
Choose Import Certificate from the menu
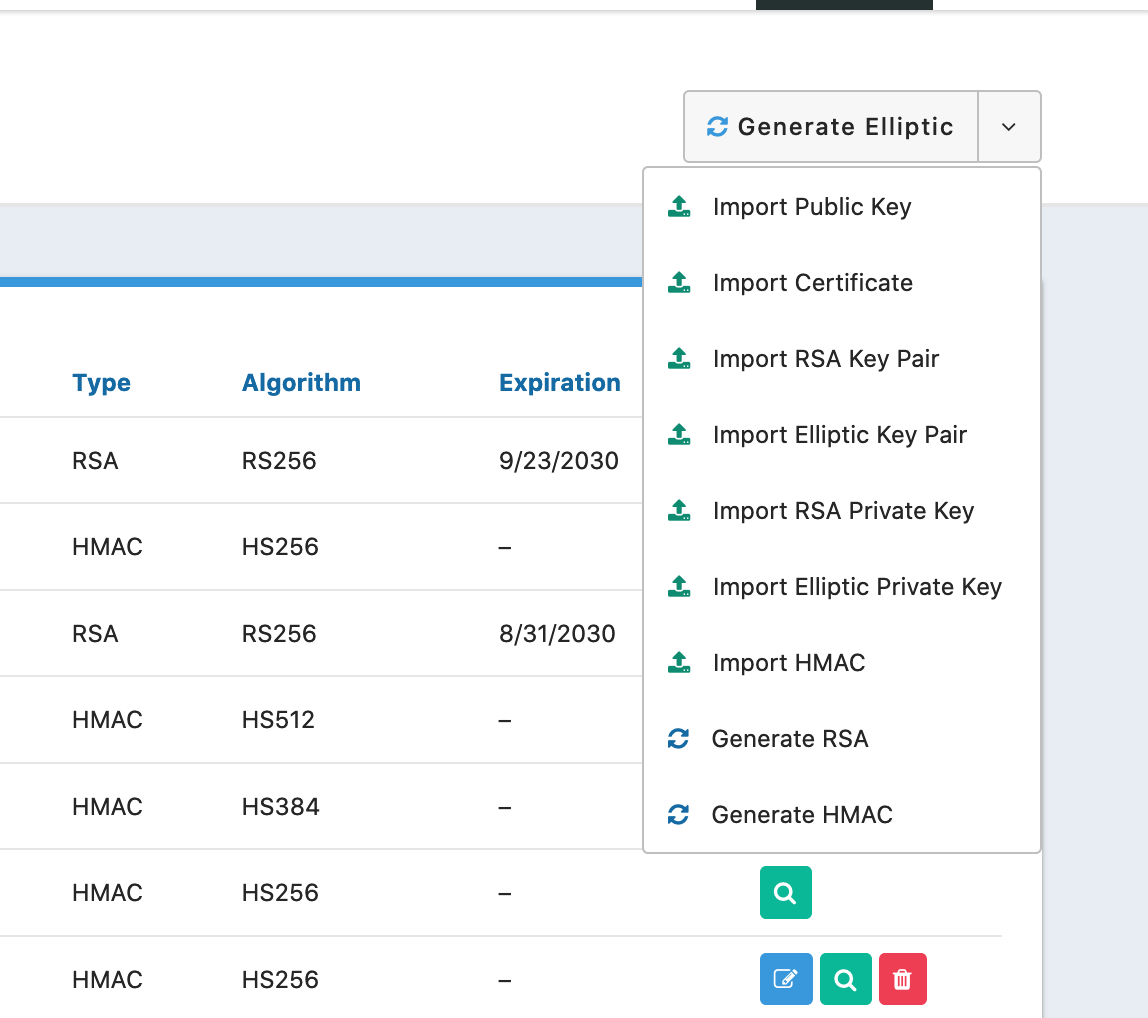[841, 283]
